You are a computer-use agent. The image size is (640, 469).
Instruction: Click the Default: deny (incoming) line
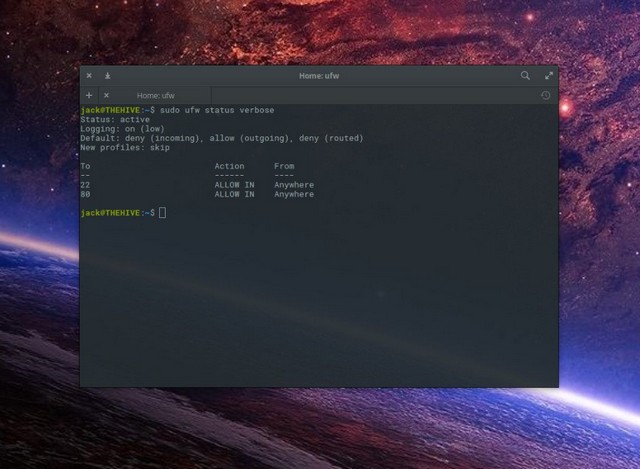222,138
